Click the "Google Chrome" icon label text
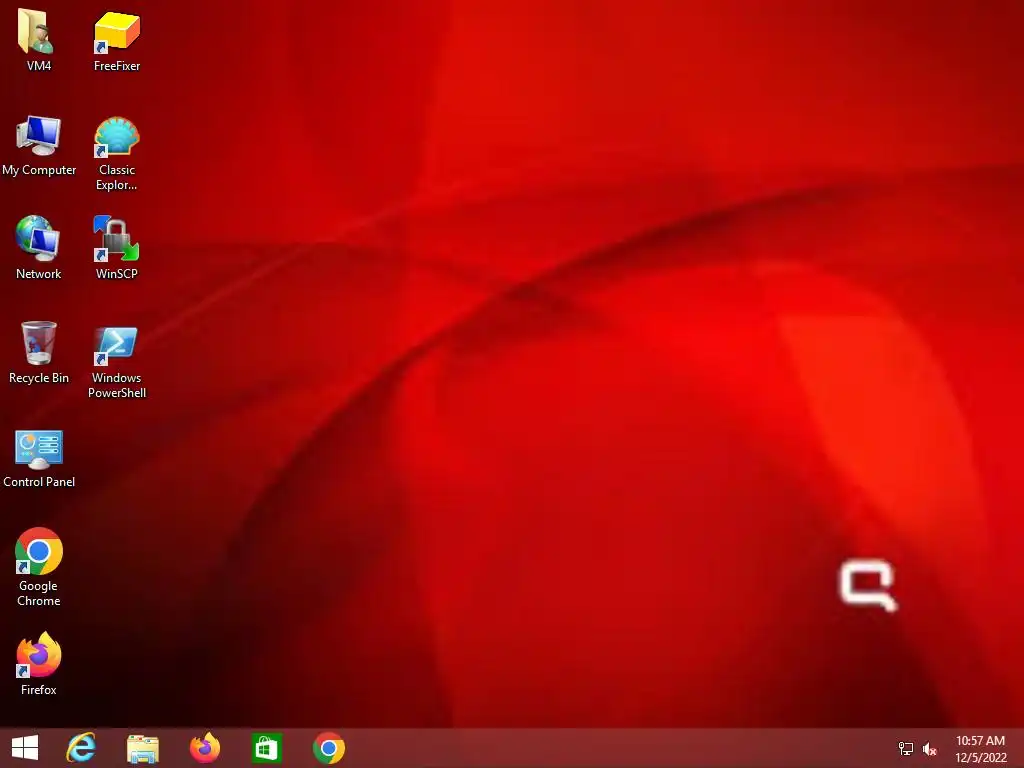Screen dimensions: 1024x768 pos(39,593)
